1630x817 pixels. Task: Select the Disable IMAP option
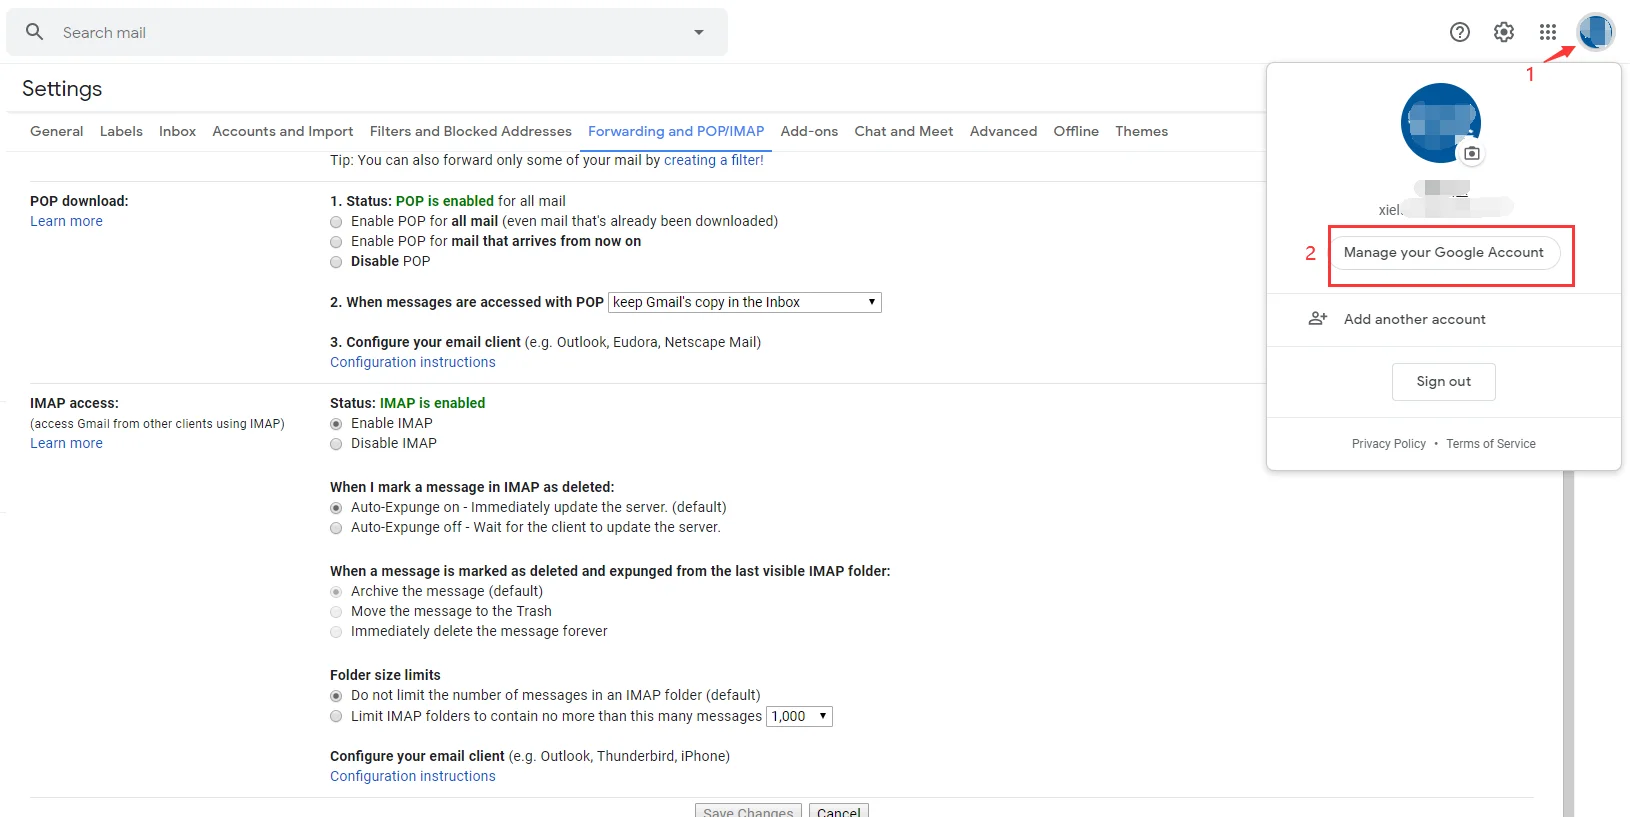click(336, 444)
